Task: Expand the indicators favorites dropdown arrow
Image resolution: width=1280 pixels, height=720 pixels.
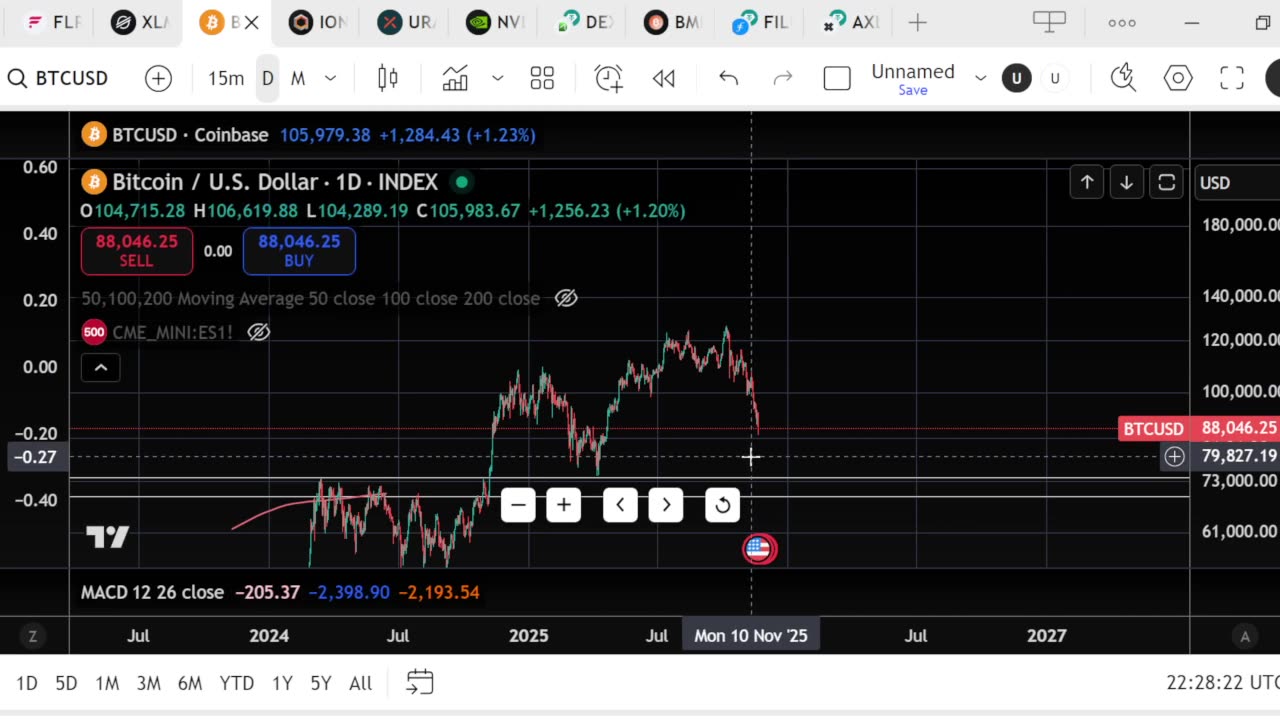Action: (497, 78)
